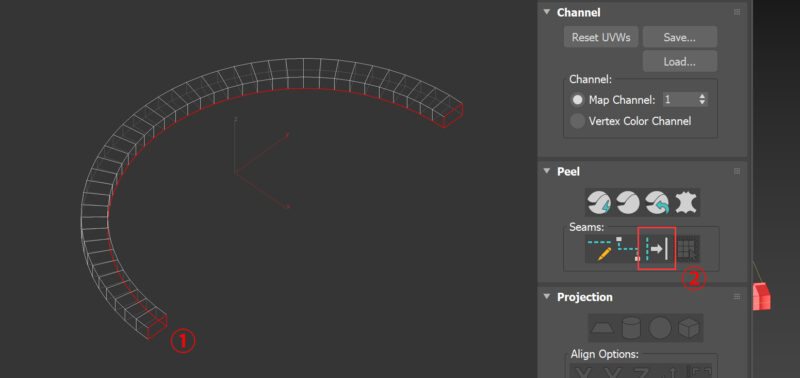Click the Map Channel number field

[680, 99]
